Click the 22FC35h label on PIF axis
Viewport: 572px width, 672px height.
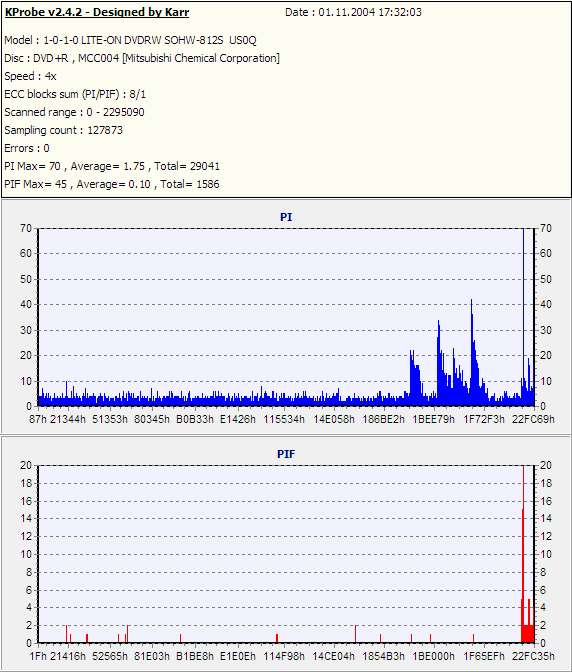click(x=533, y=656)
